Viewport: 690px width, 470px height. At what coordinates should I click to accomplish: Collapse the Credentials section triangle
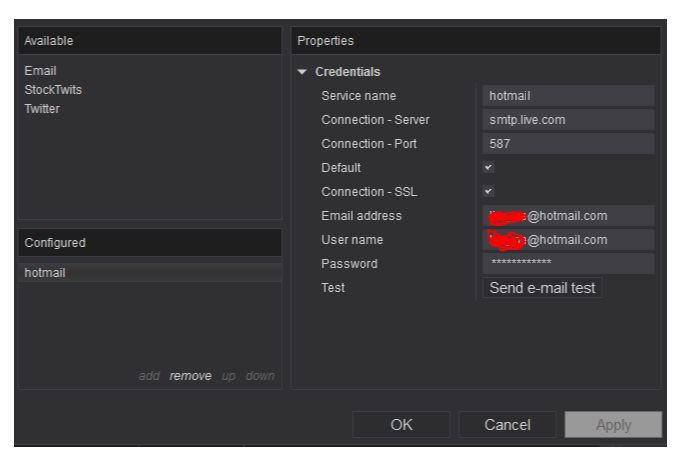pos(302,72)
